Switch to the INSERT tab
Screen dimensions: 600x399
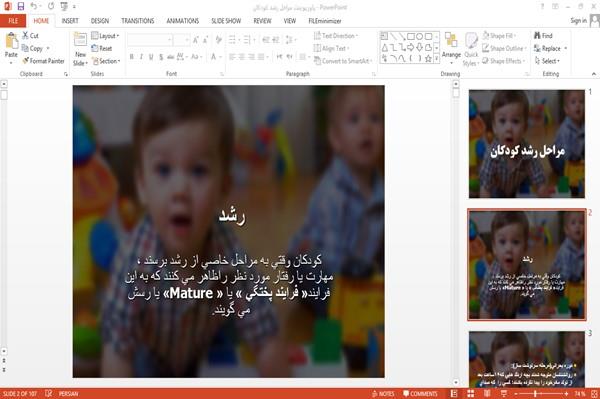tap(70, 21)
